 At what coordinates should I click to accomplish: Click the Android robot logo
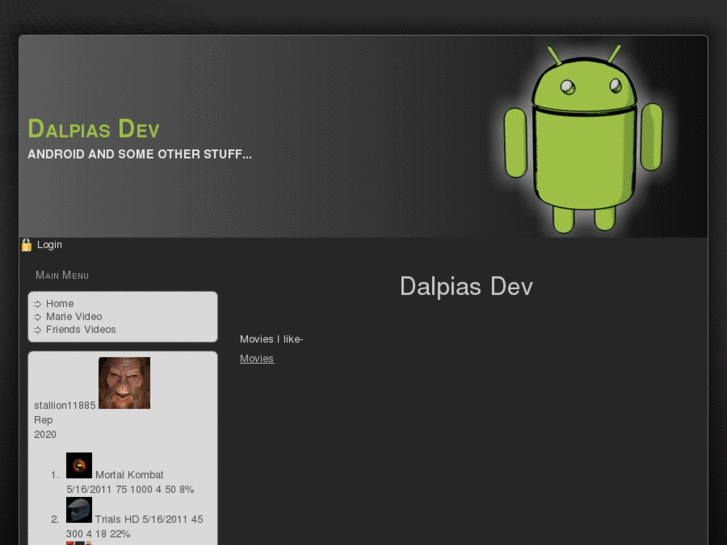pyautogui.click(x=584, y=139)
